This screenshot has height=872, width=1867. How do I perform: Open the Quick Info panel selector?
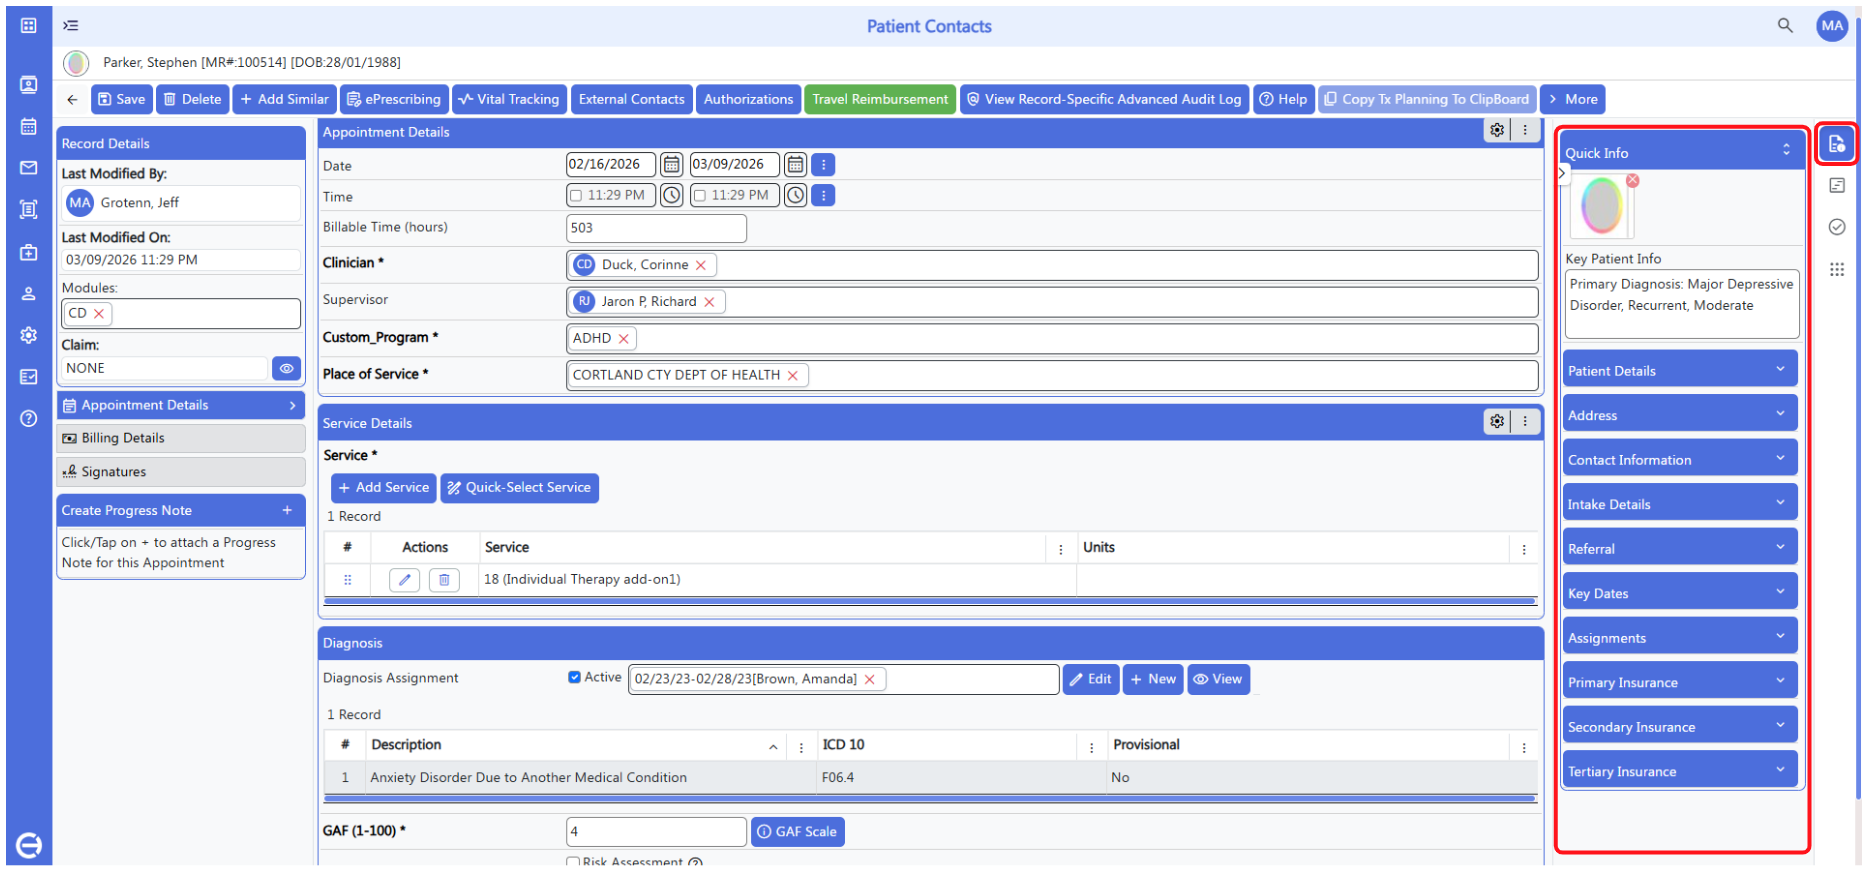(x=1786, y=150)
